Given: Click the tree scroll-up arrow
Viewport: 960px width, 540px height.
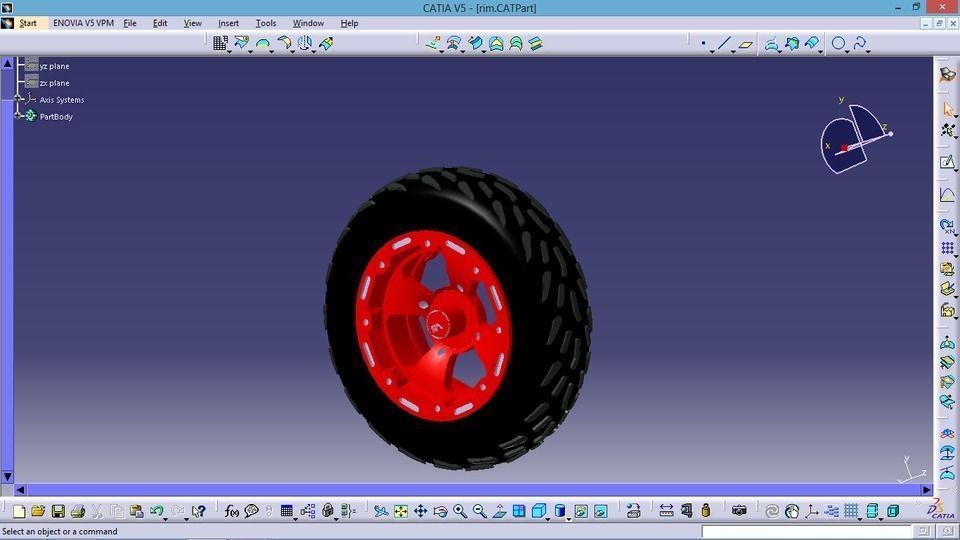Looking at the screenshot, I should pyautogui.click(x=7, y=63).
